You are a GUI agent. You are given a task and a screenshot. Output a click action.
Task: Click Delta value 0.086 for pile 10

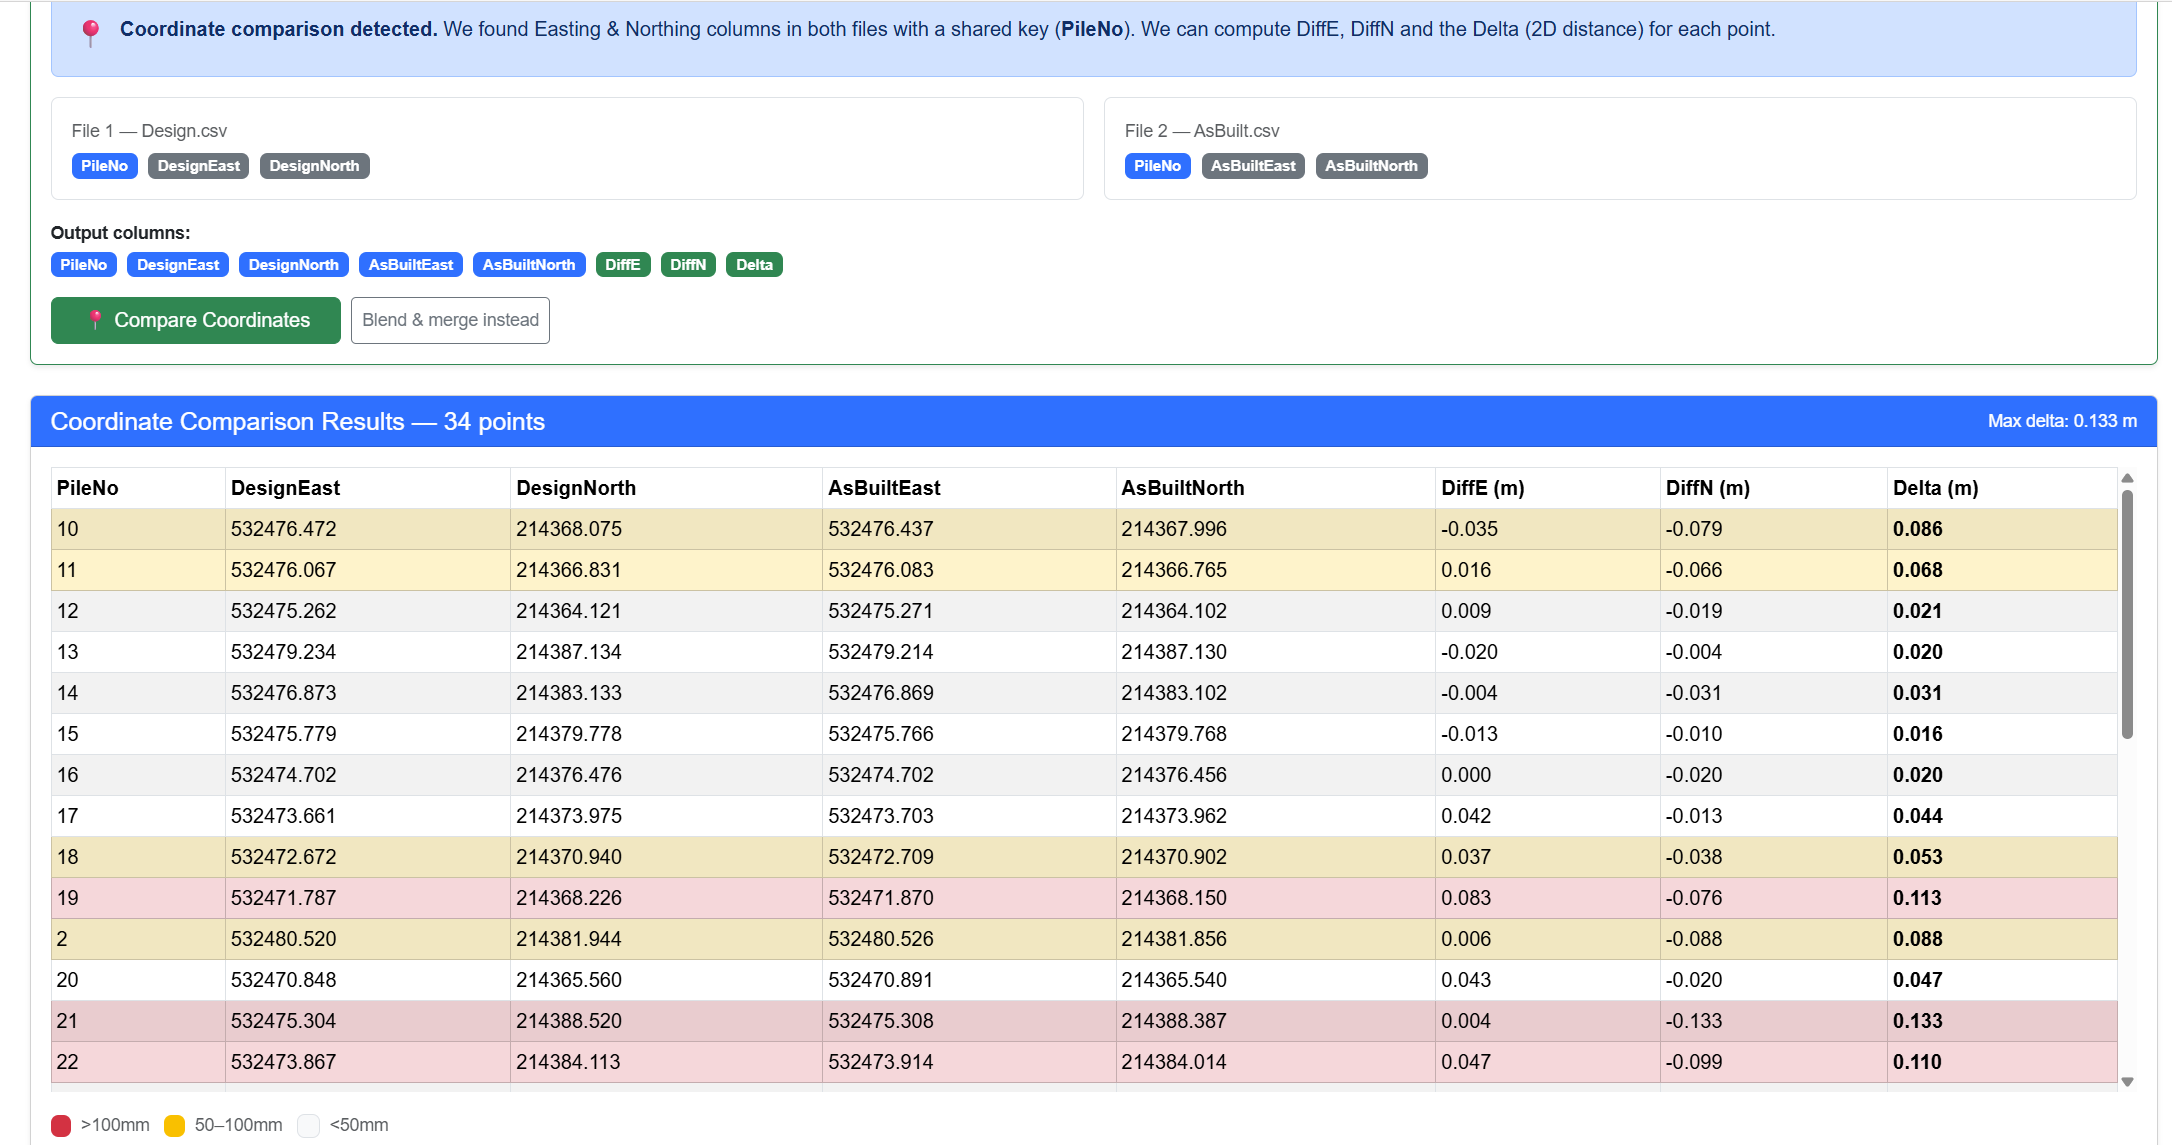[1918, 529]
